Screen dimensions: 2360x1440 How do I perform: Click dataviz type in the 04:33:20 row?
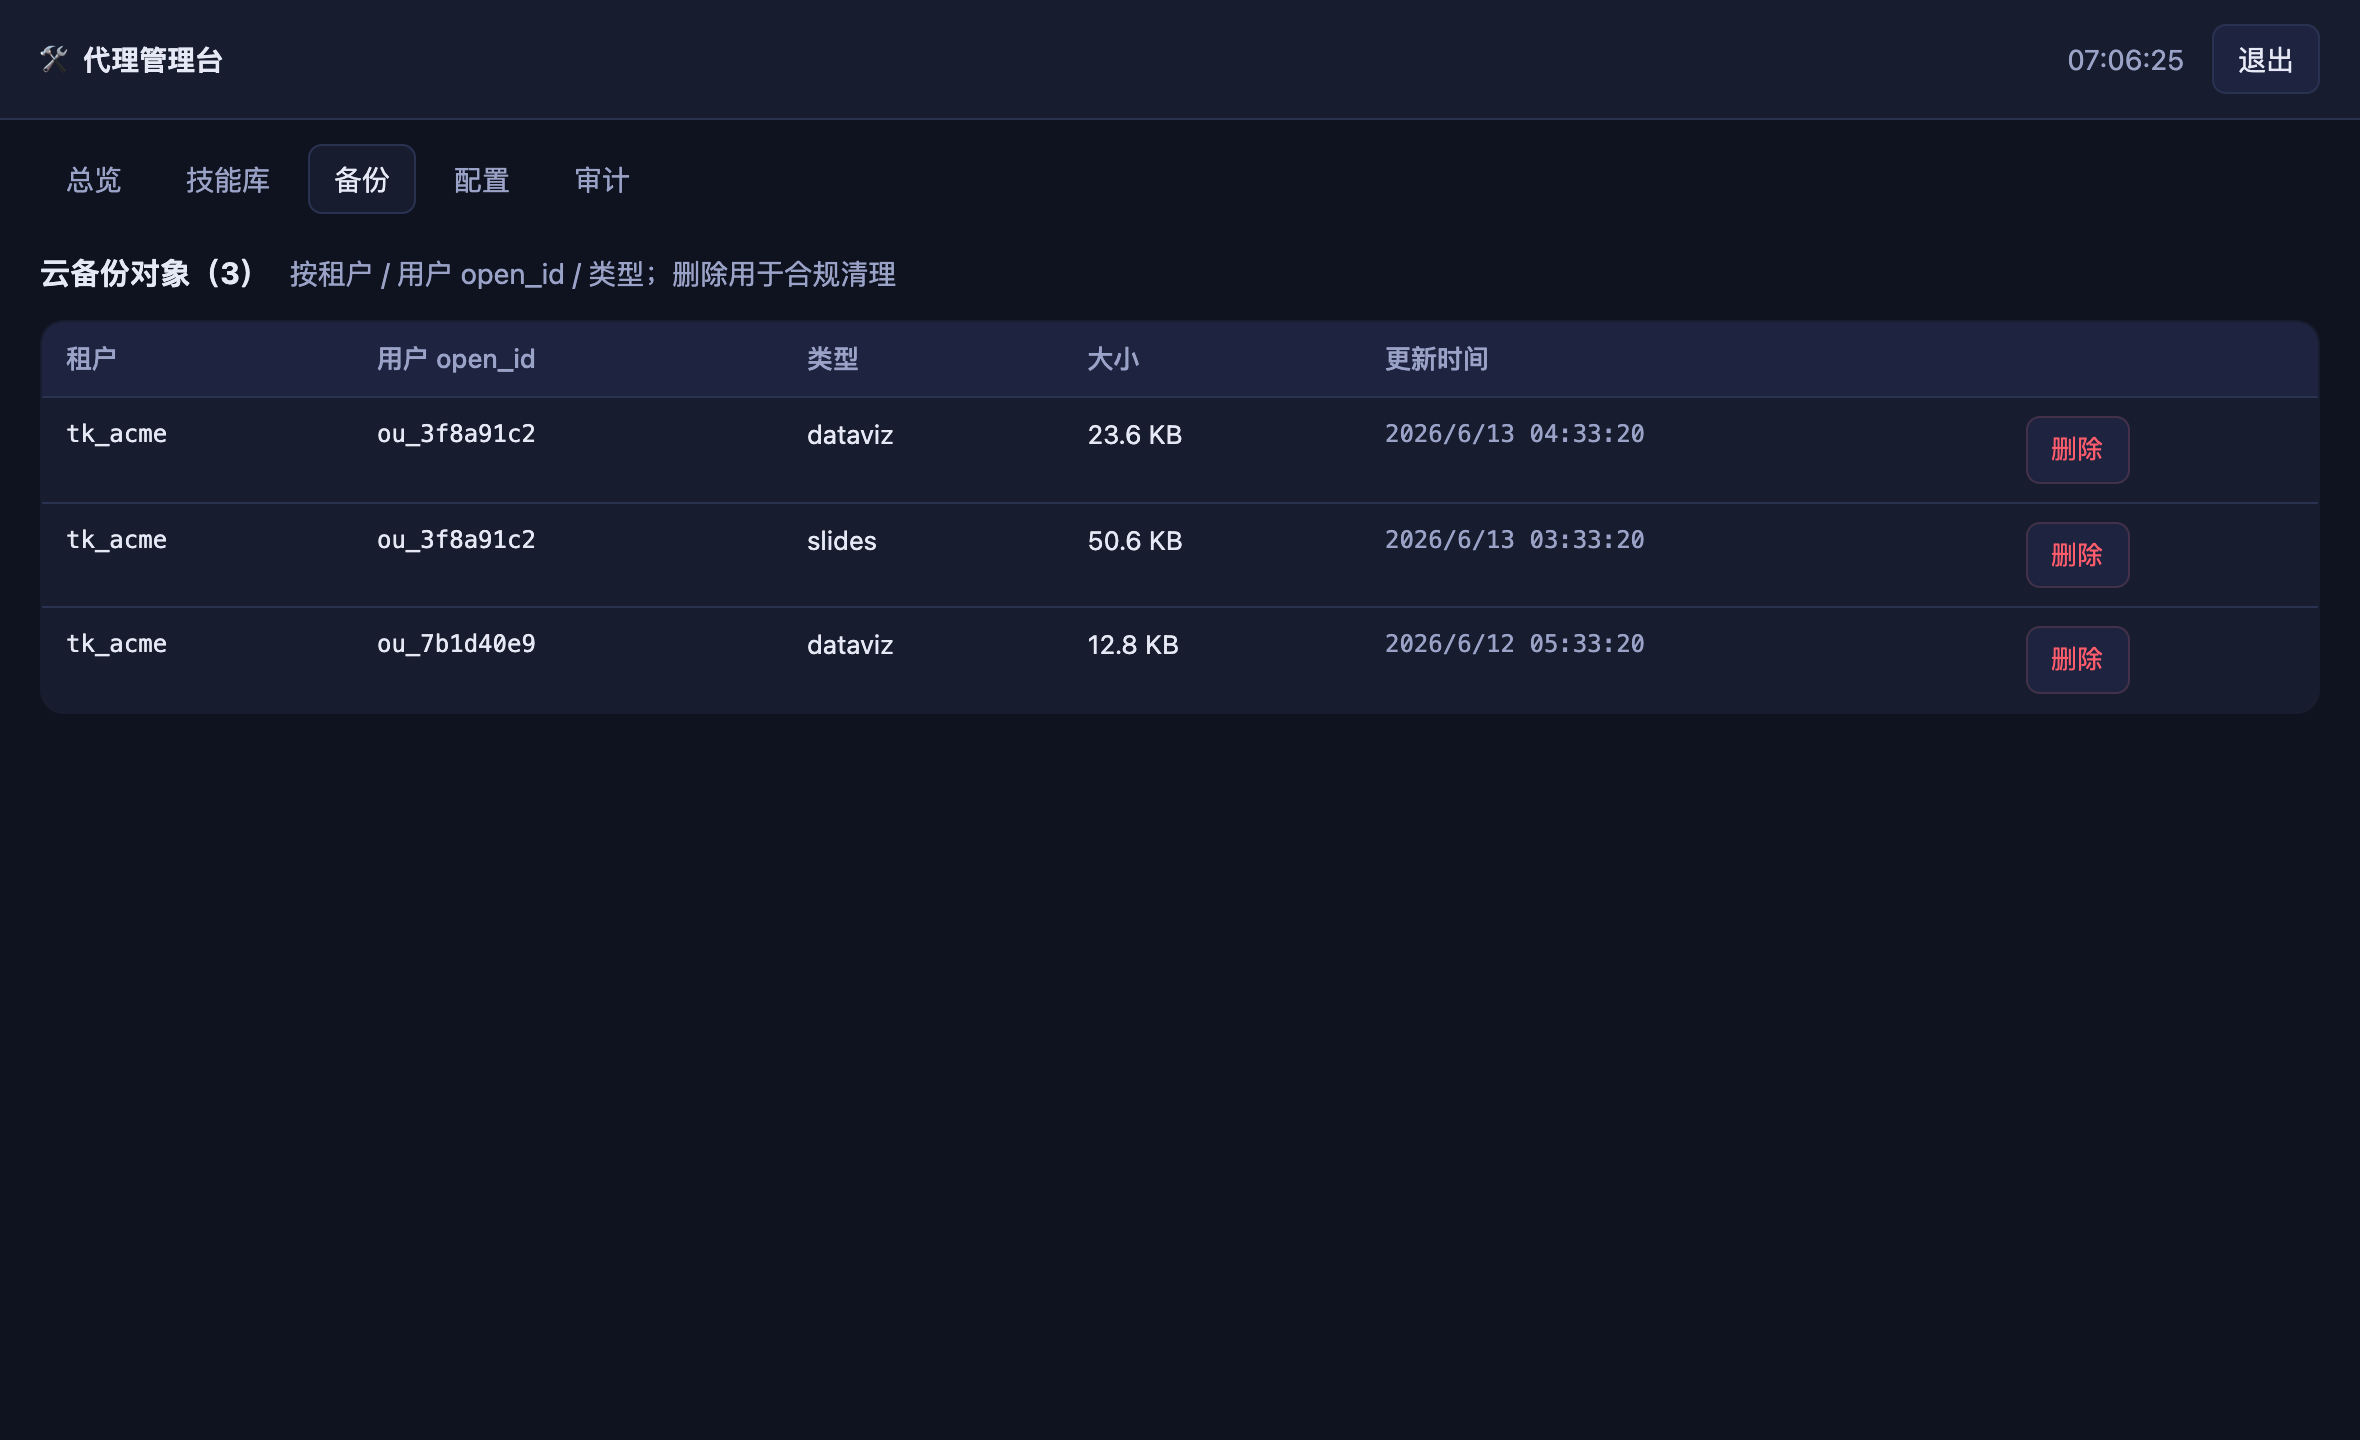click(x=850, y=435)
